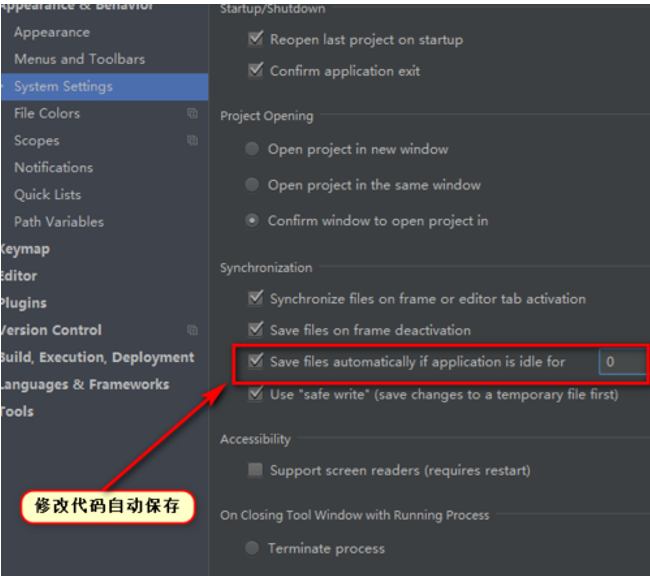Disable Save files automatically if idle
The image size is (650, 576).
point(255,361)
